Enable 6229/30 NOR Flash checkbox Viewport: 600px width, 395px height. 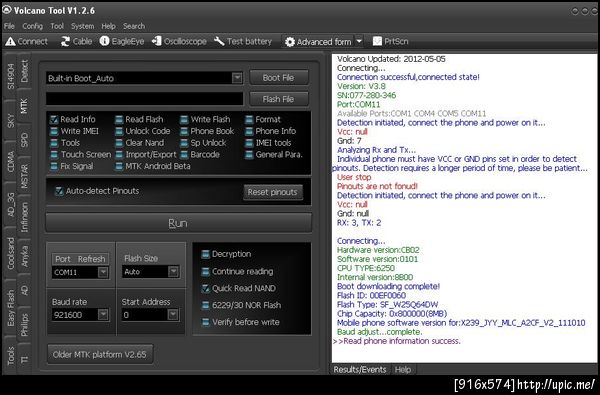point(205,305)
